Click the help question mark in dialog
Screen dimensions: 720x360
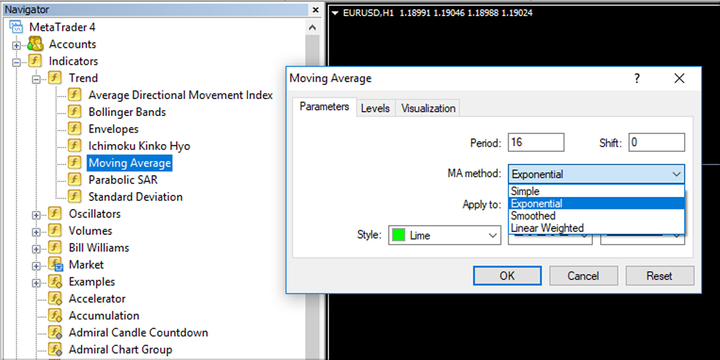click(637, 79)
